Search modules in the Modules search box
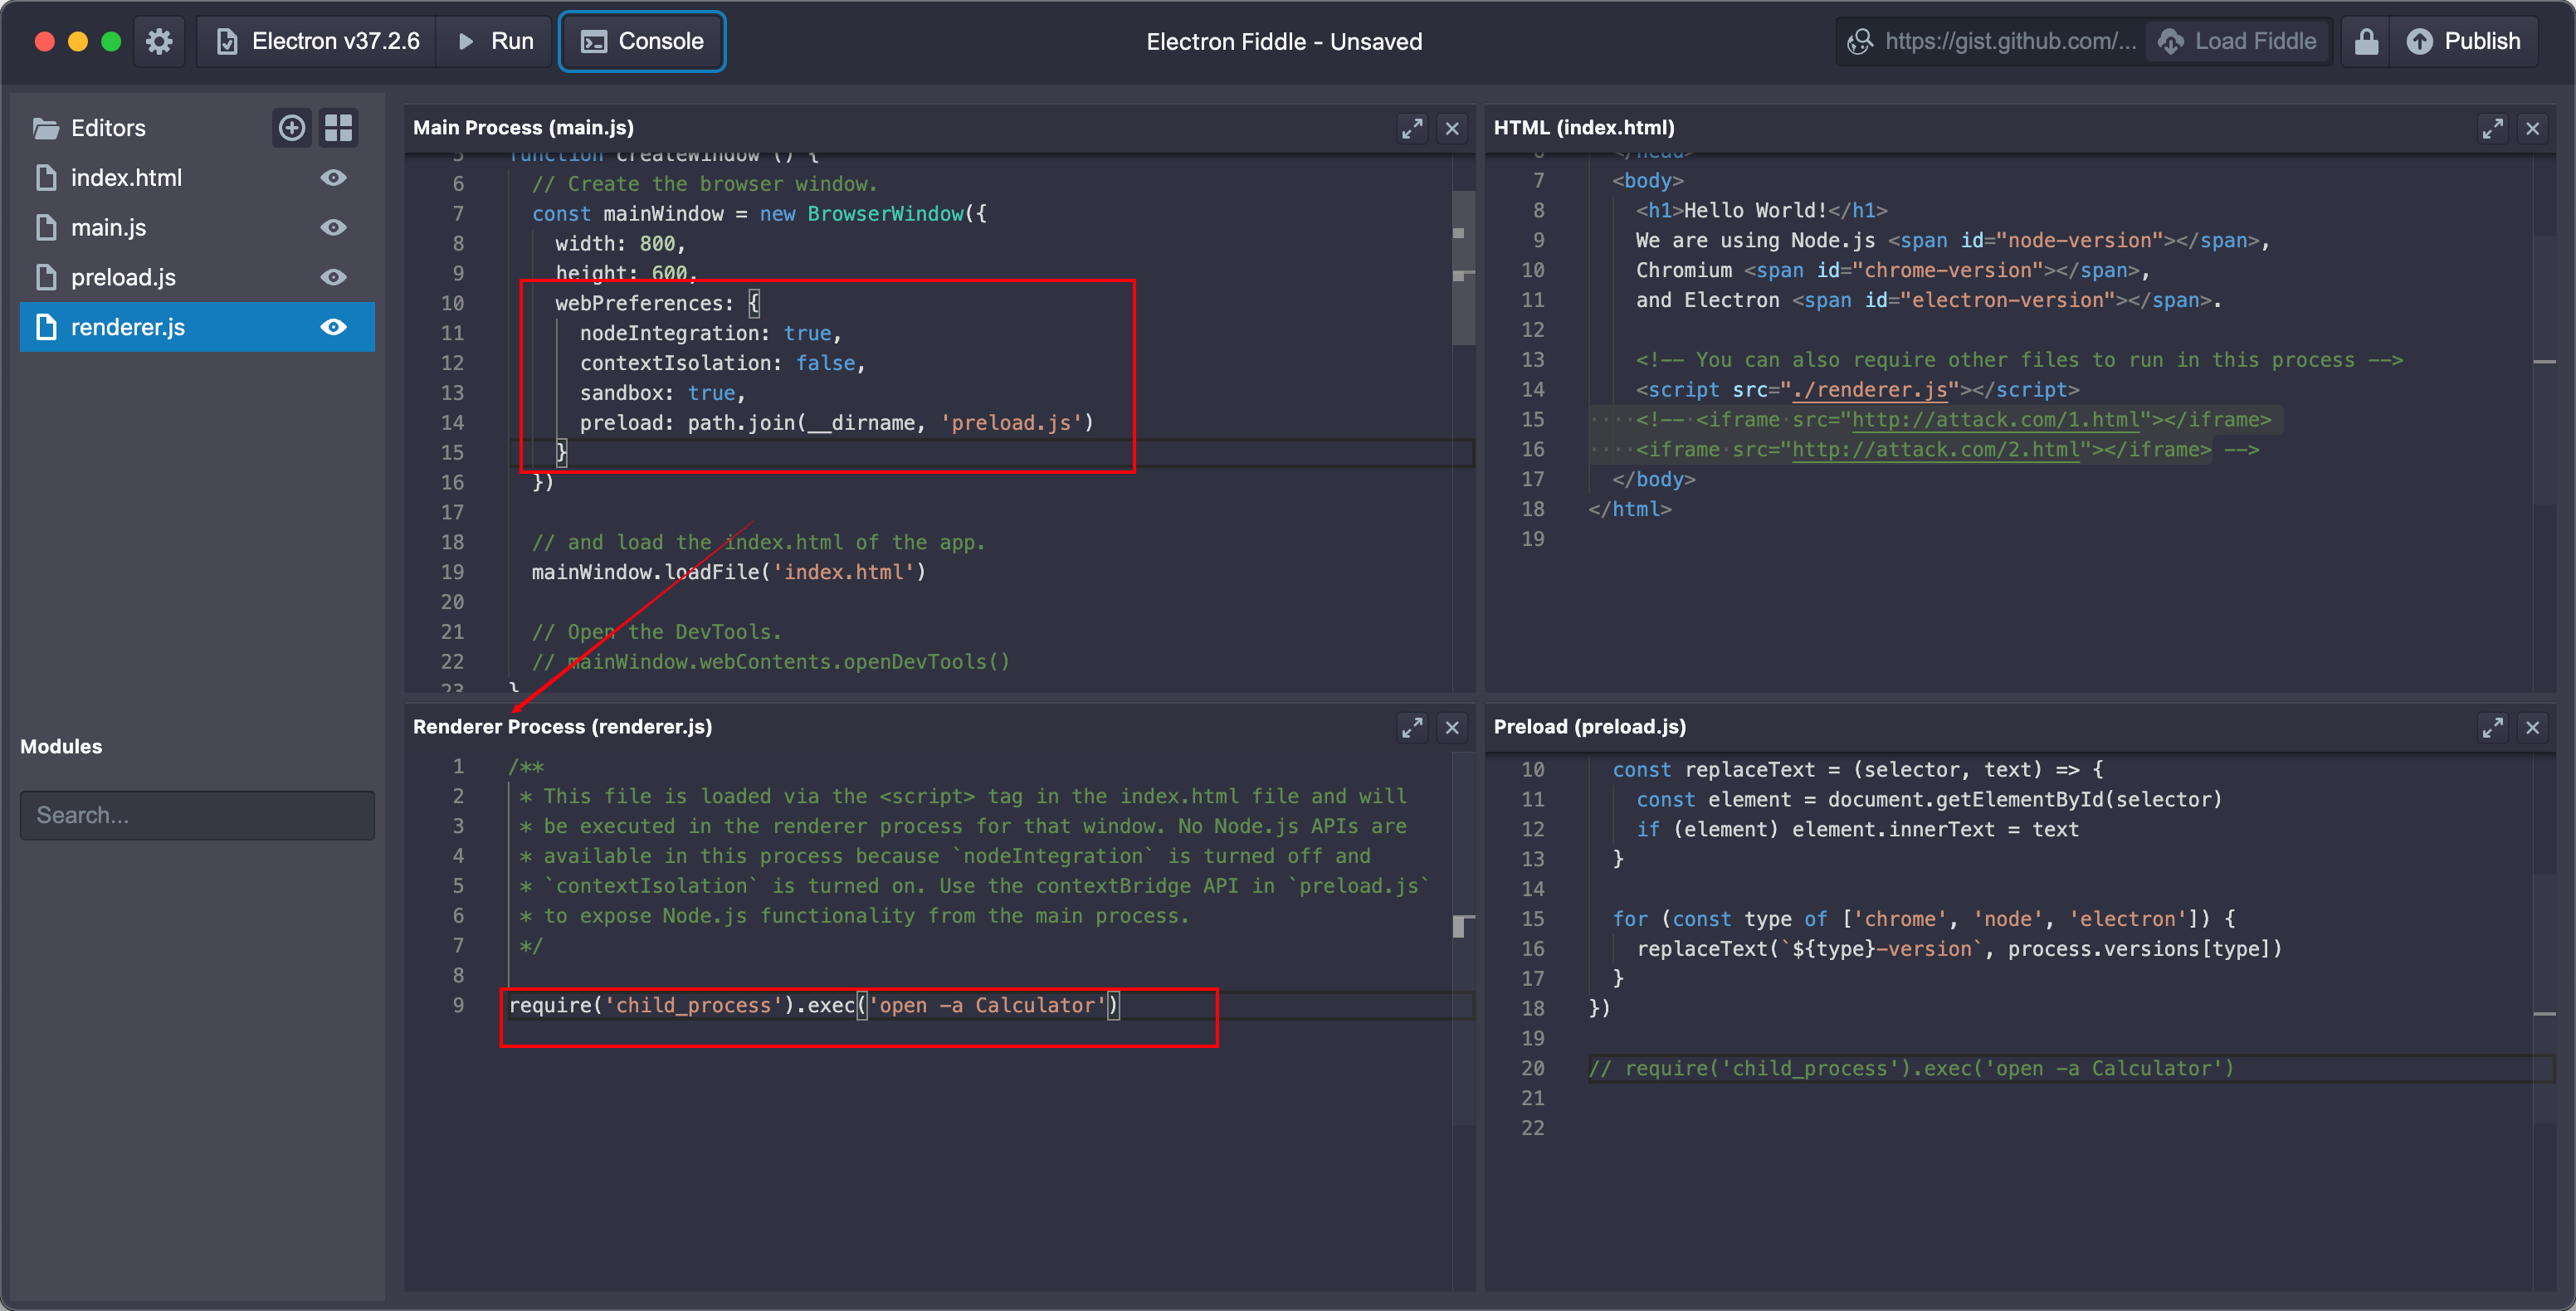The width and height of the screenshot is (2576, 1311). pyautogui.click(x=197, y=815)
